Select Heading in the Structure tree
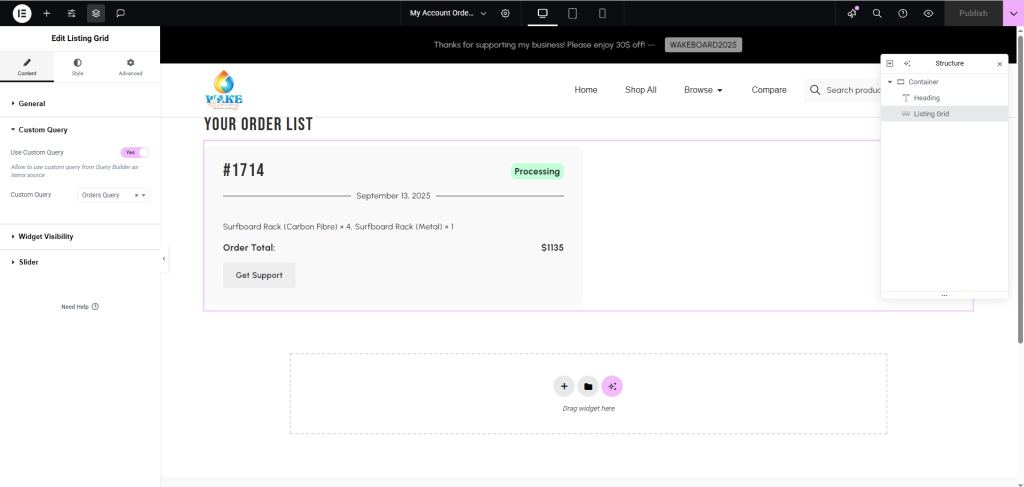The image size is (1024, 487). click(926, 98)
